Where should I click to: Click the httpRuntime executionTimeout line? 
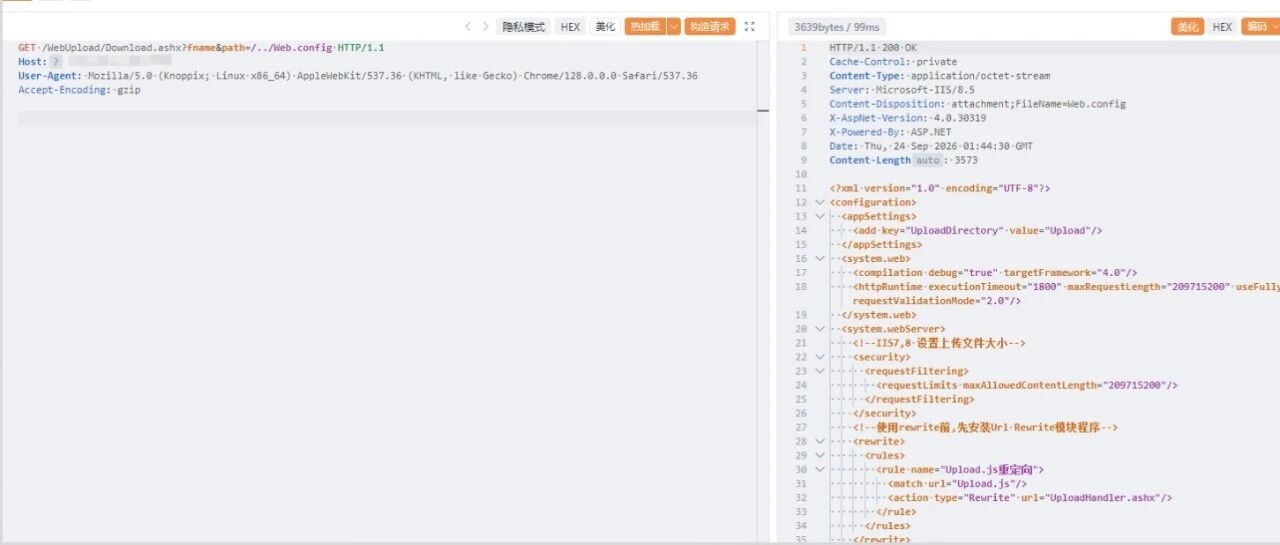pos(1066,287)
